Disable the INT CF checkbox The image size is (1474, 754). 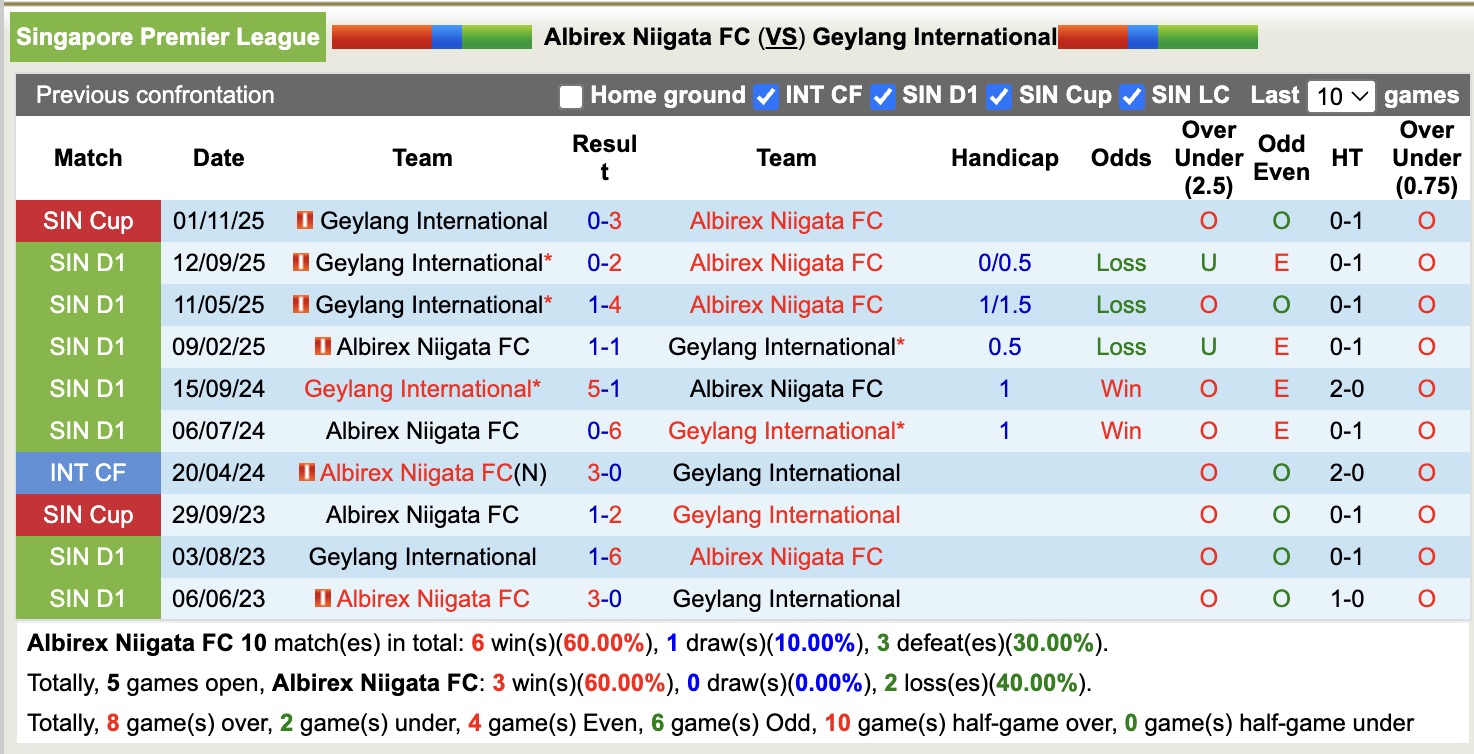point(766,95)
